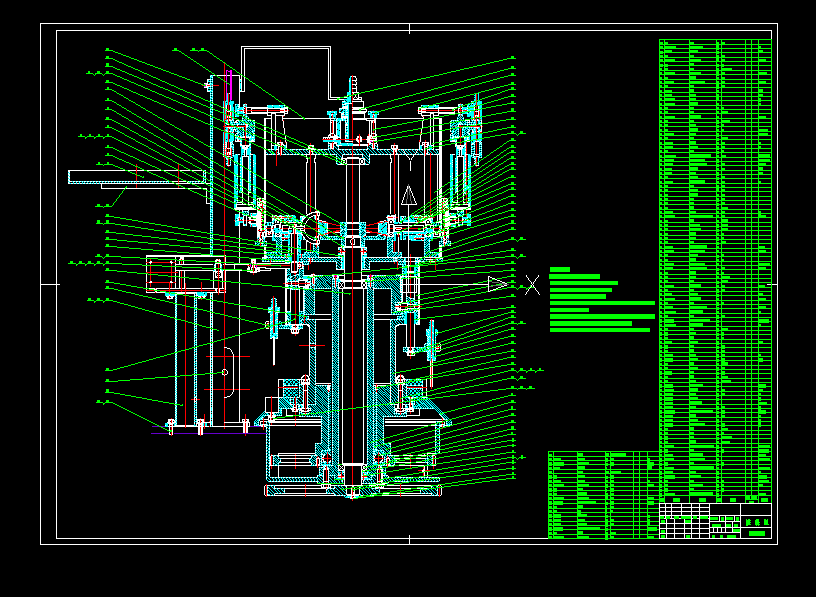Select the right-pointing arrow beside the assembly
This screenshot has height=597, width=816.
(497, 284)
